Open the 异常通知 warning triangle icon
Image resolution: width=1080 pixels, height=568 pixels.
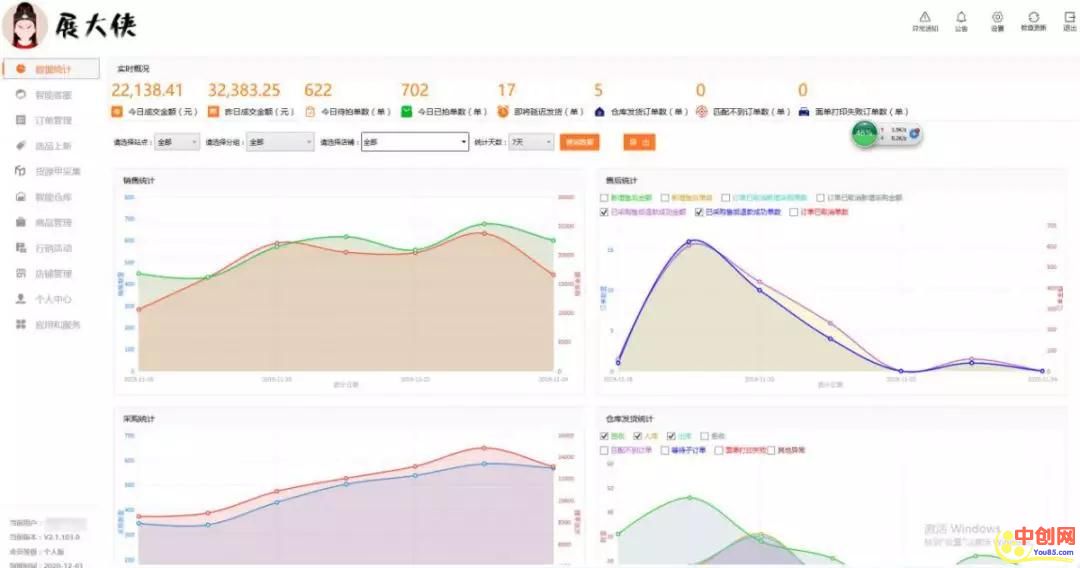tap(925, 18)
